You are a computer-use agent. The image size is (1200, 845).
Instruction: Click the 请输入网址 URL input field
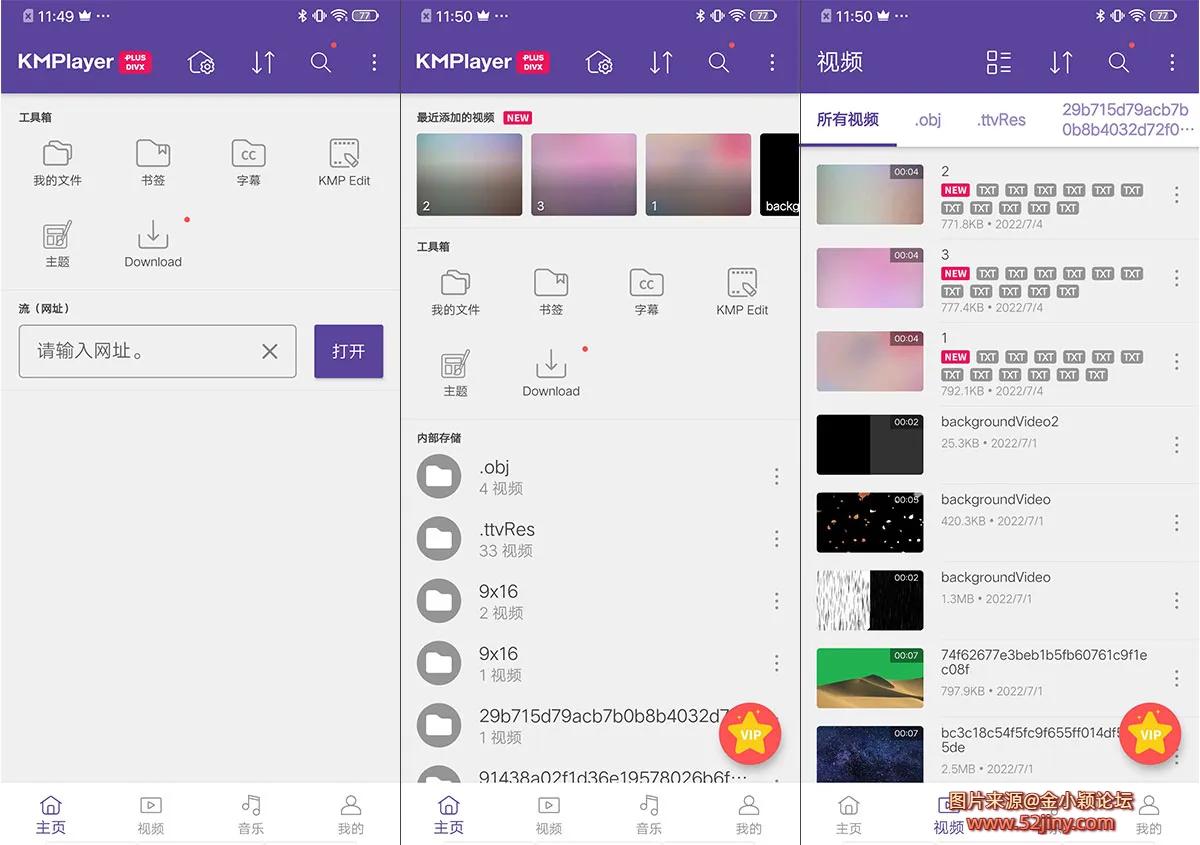140,351
